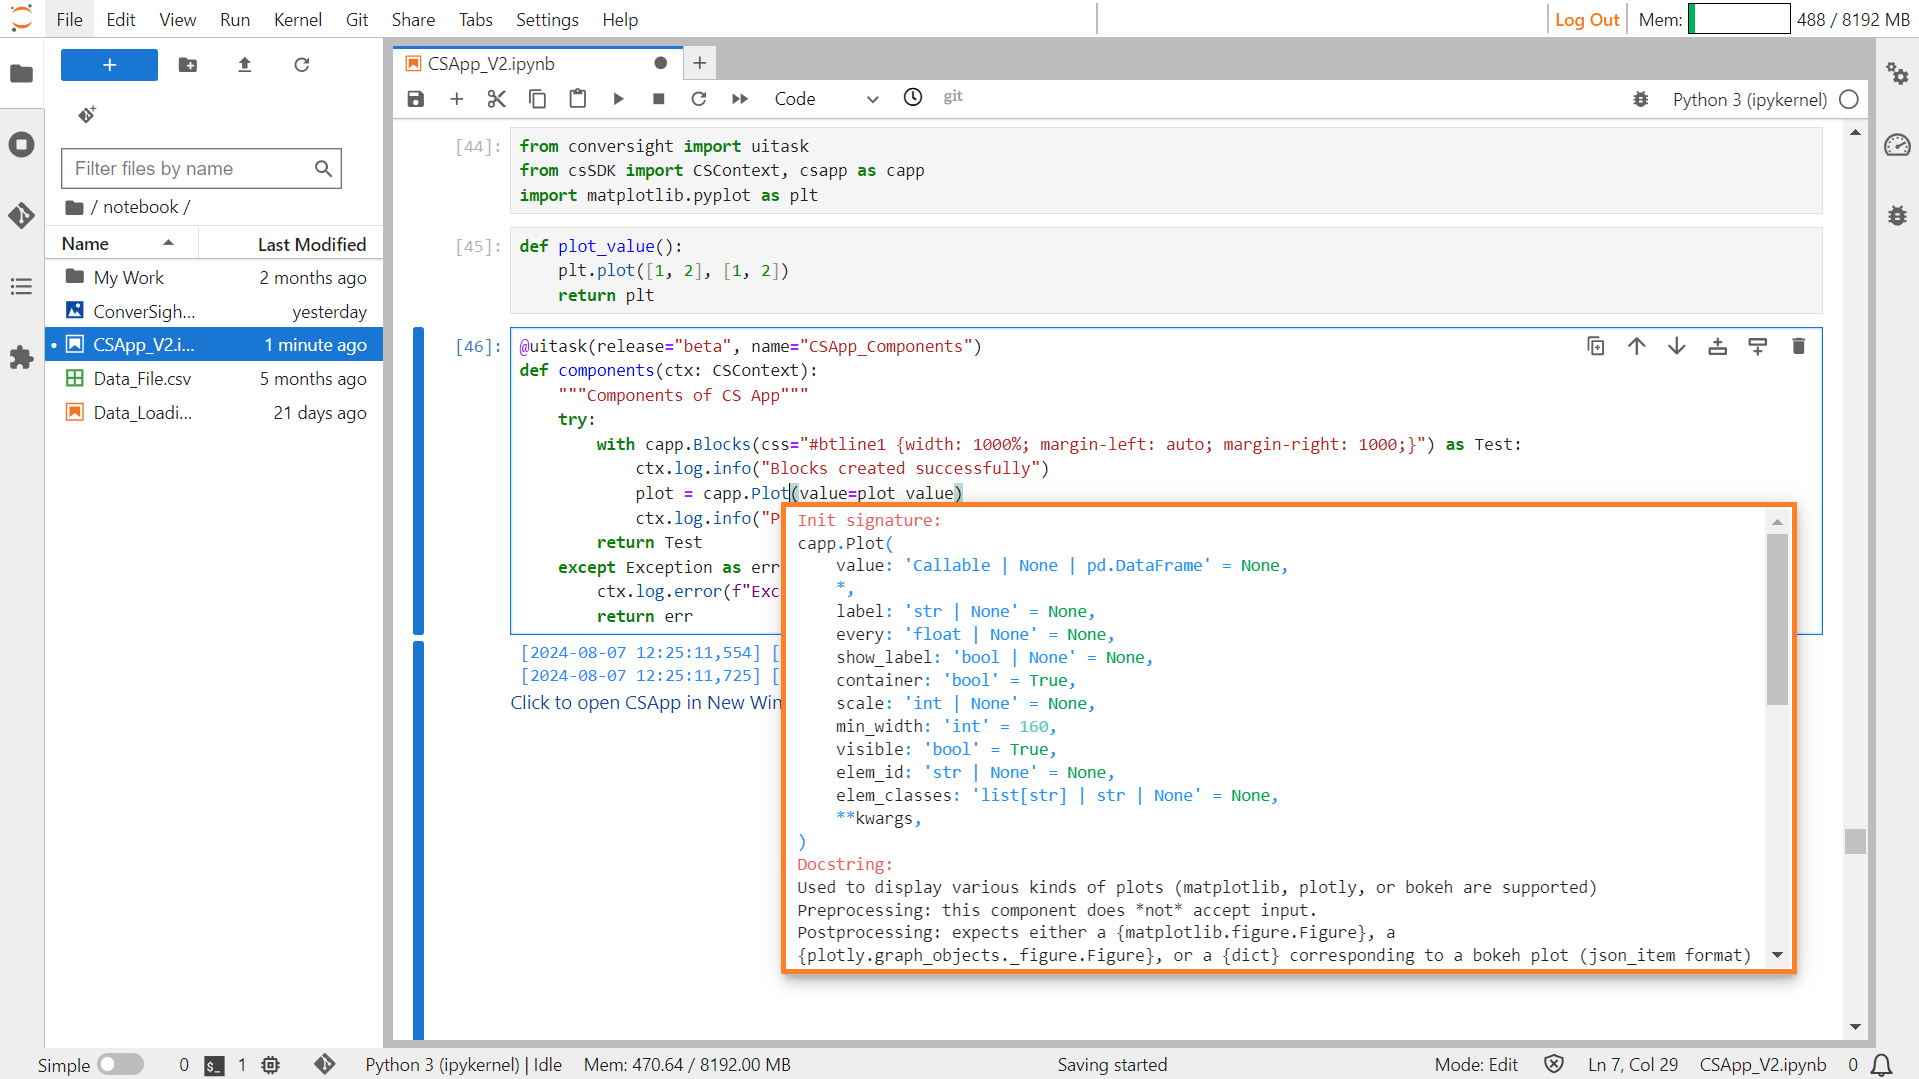
Task: Open the Property Inspector gears icon
Action: click(x=1897, y=73)
